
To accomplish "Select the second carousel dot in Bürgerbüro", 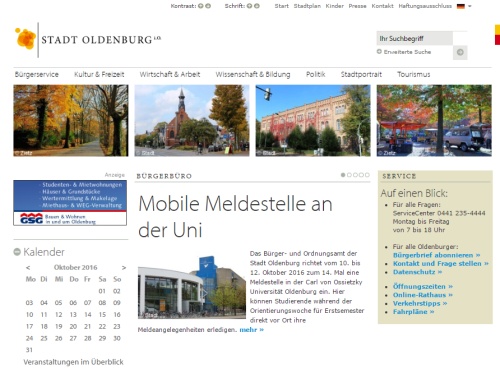I will 349,175.
